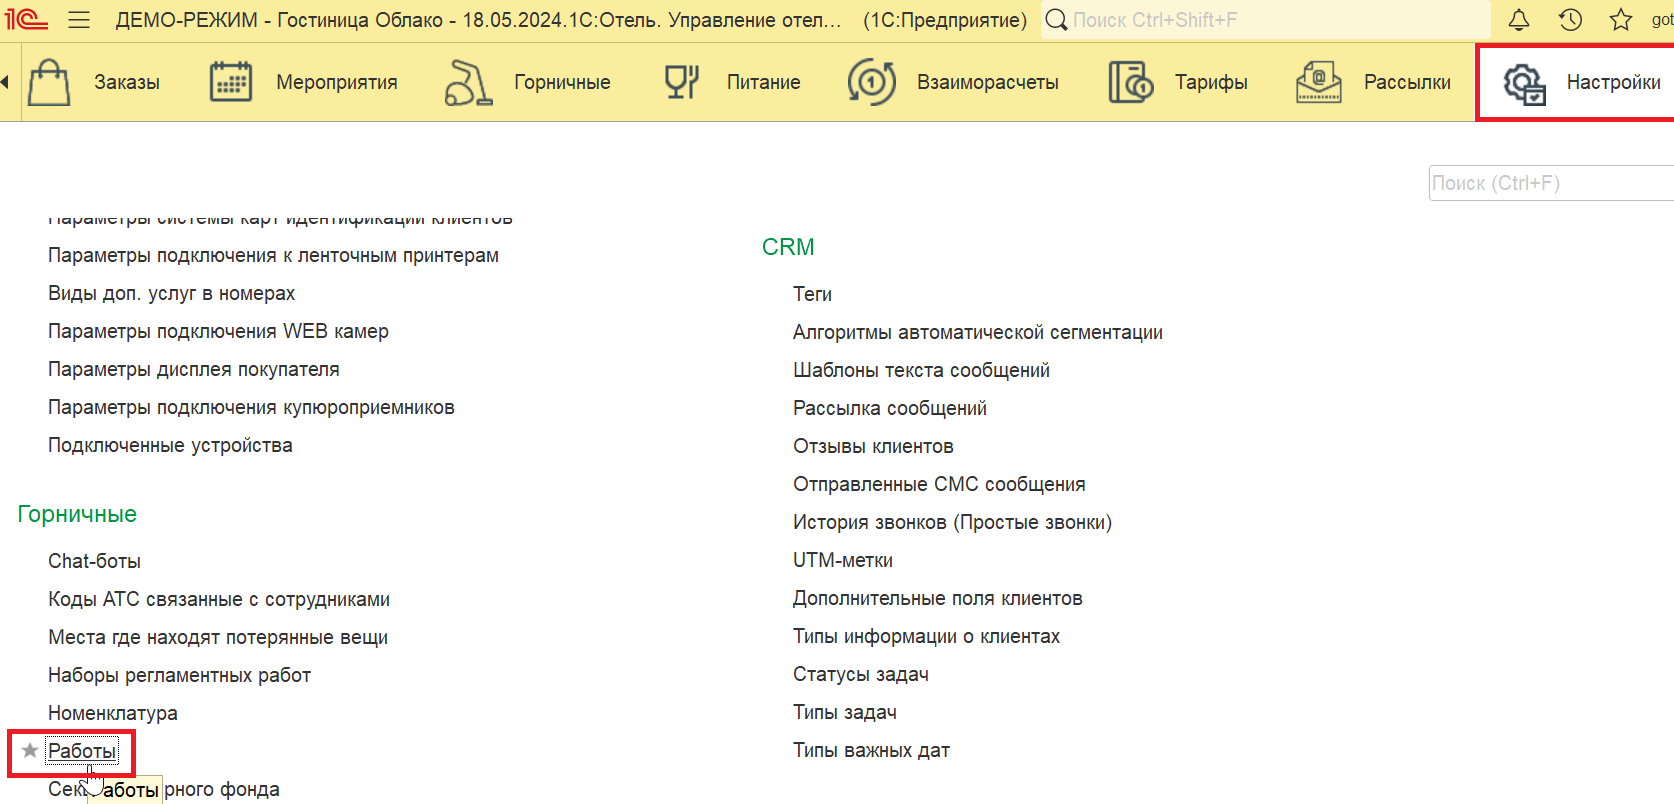Go to the Питание section
The image size is (1674, 804).
[764, 83]
